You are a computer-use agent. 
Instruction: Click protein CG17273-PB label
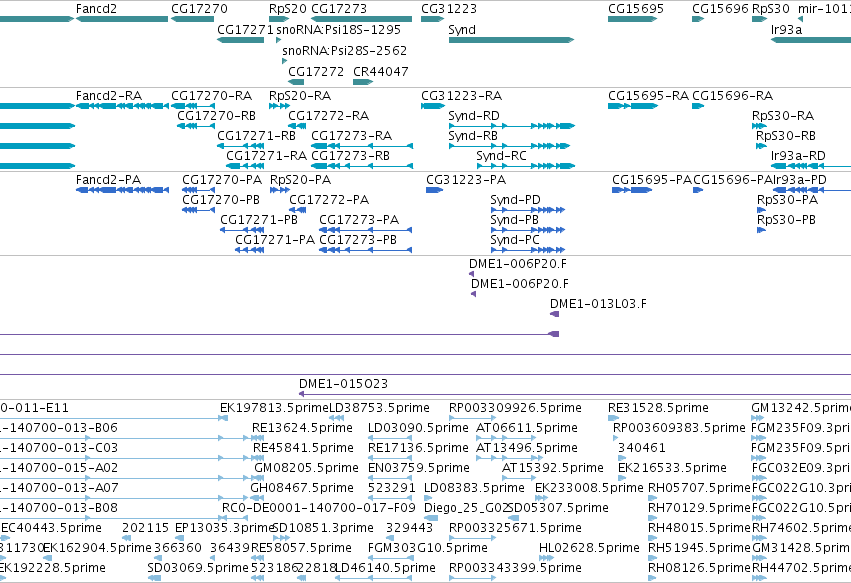(x=358, y=240)
